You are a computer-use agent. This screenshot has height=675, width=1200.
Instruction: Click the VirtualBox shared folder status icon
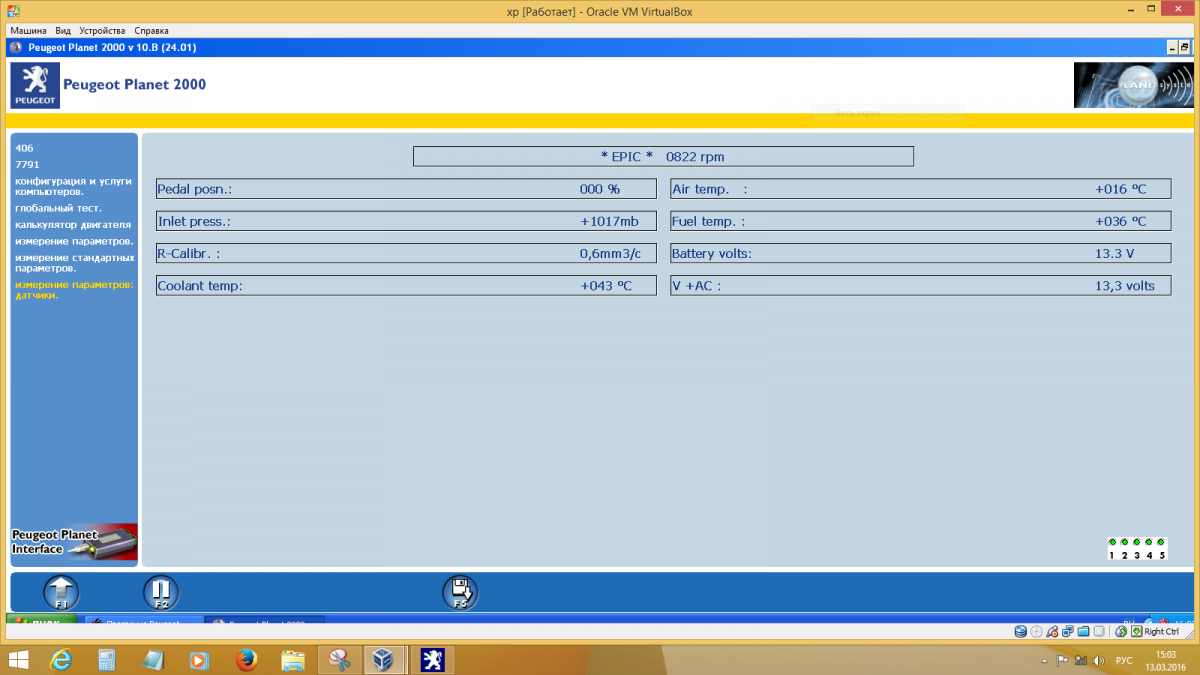tap(1083, 631)
